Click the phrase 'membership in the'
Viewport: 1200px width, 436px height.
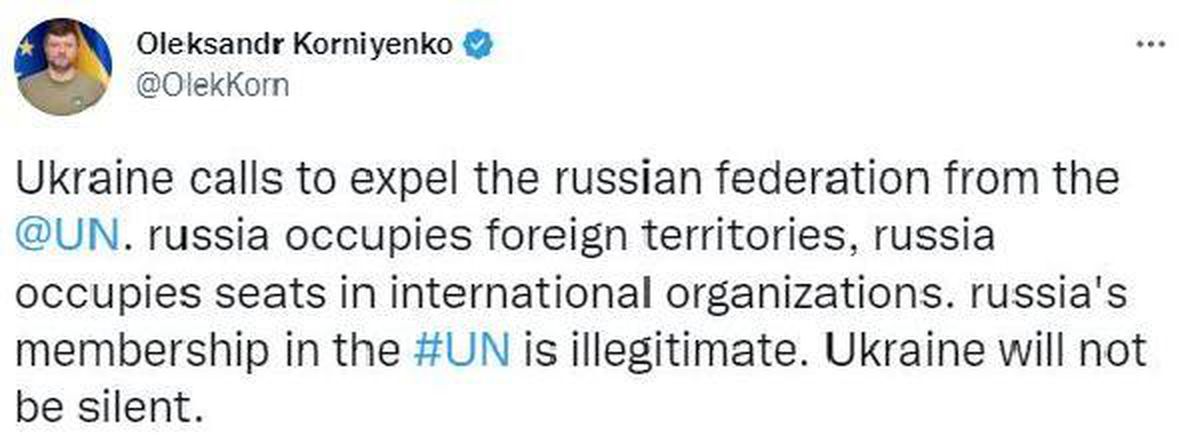[205, 351]
